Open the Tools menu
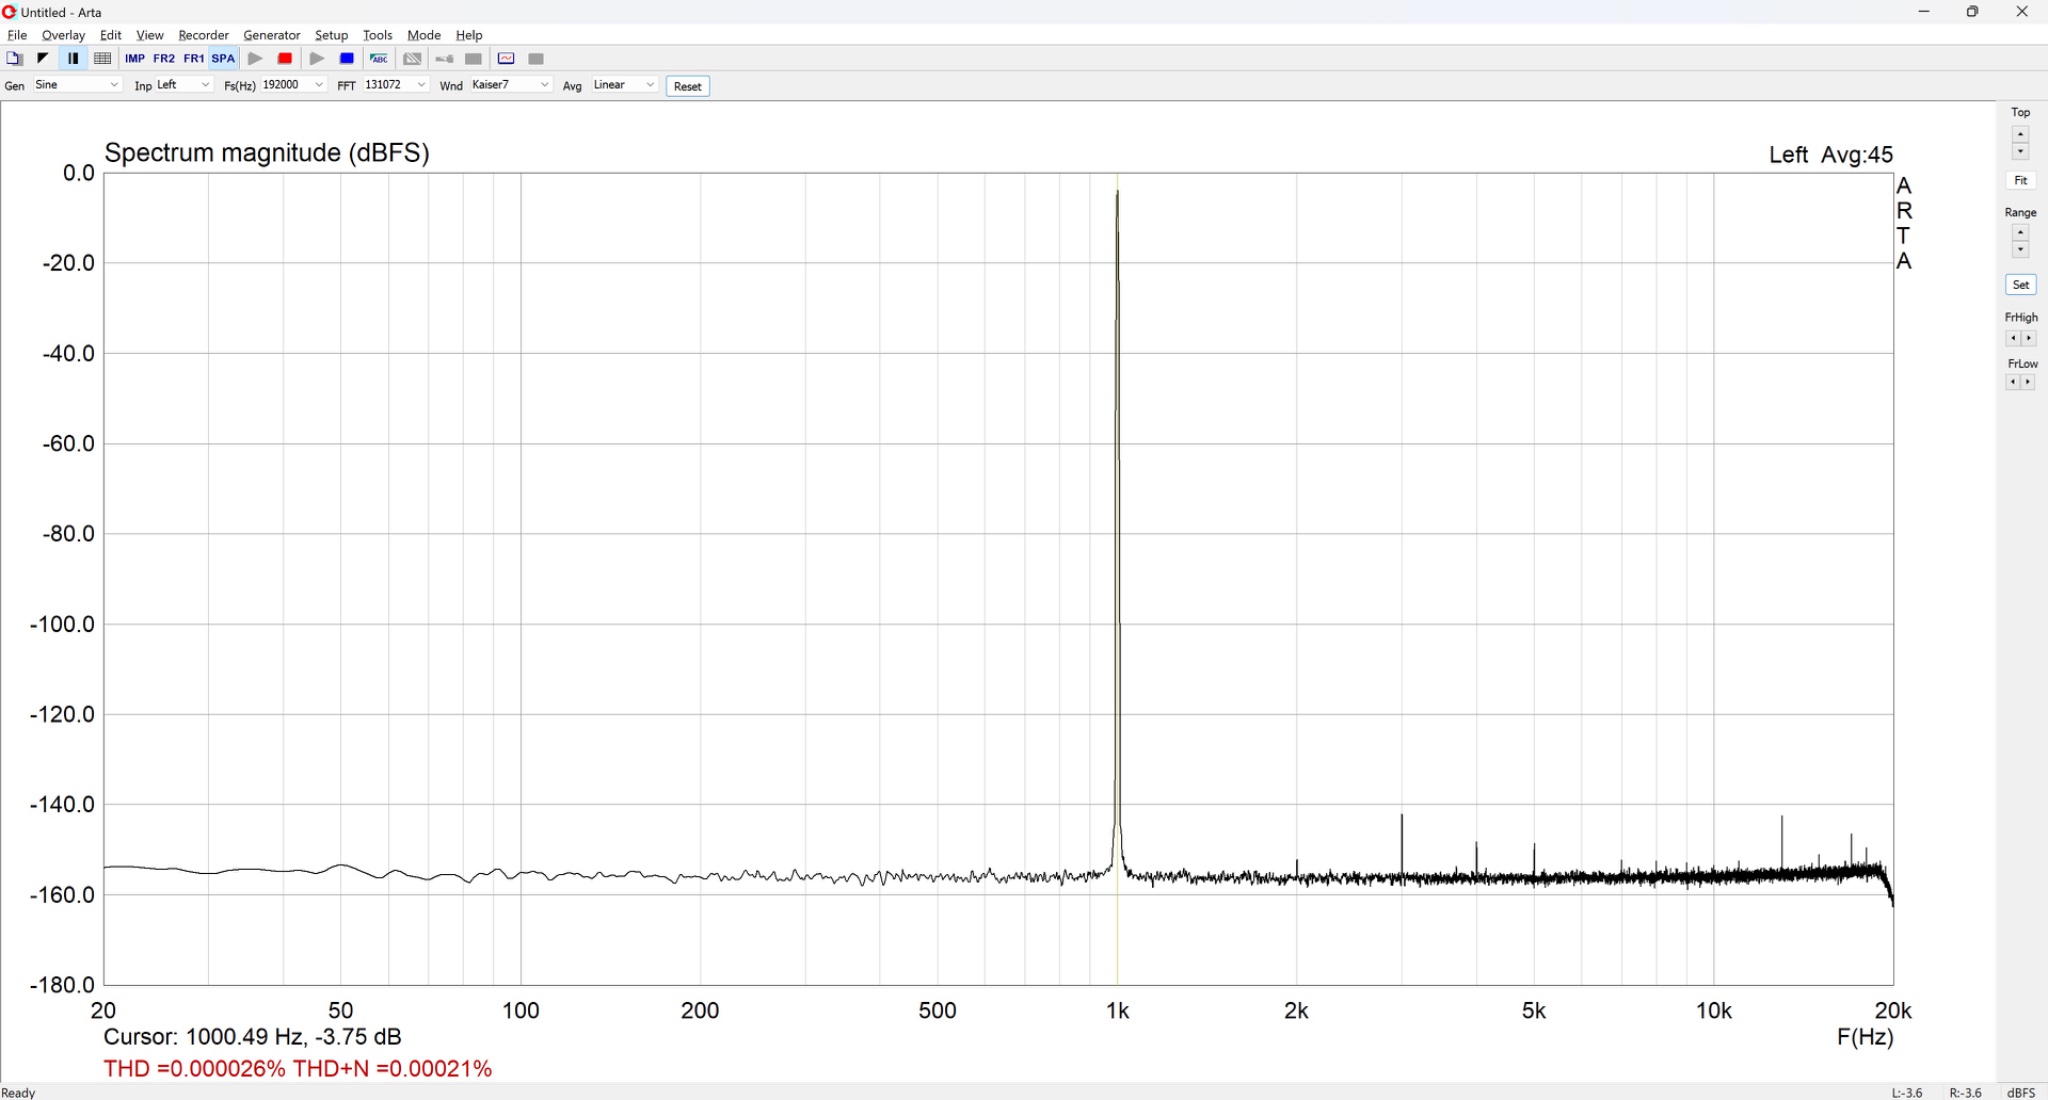This screenshot has height=1100, width=2048. click(x=377, y=35)
